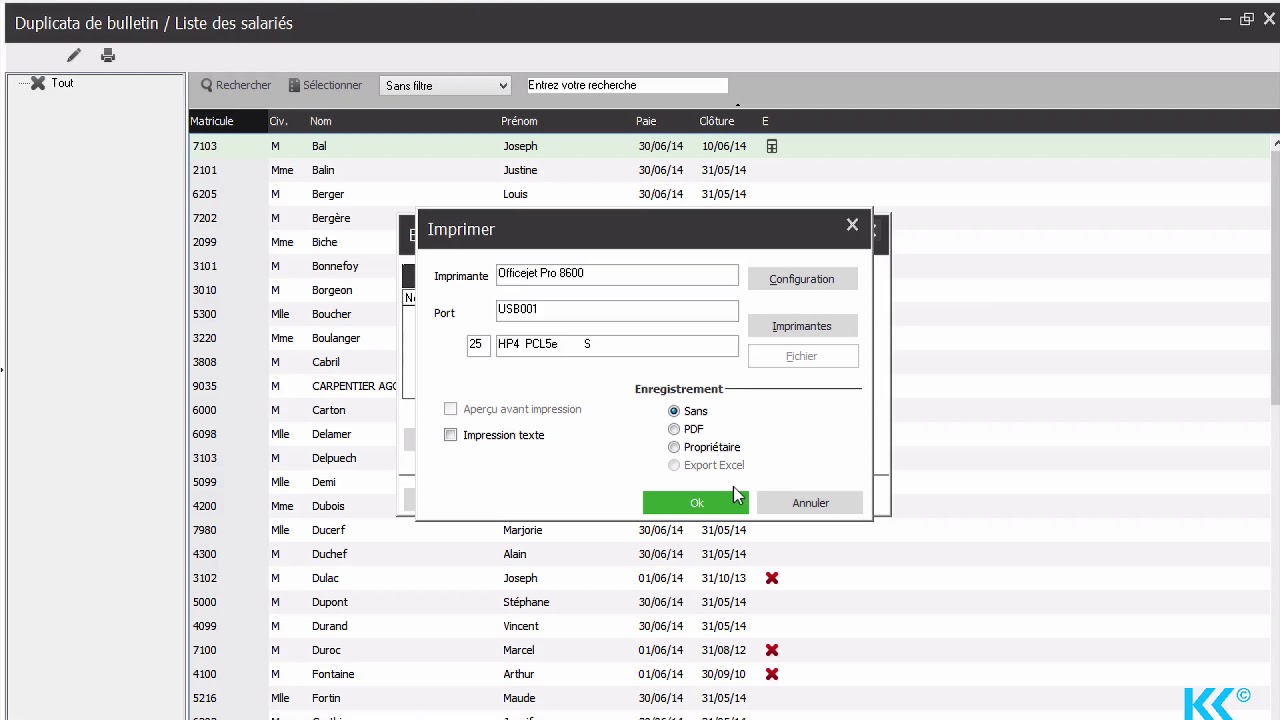The width and height of the screenshot is (1280, 720).
Task: Click the calculator icon in Bal row
Action: pos(771,146)
